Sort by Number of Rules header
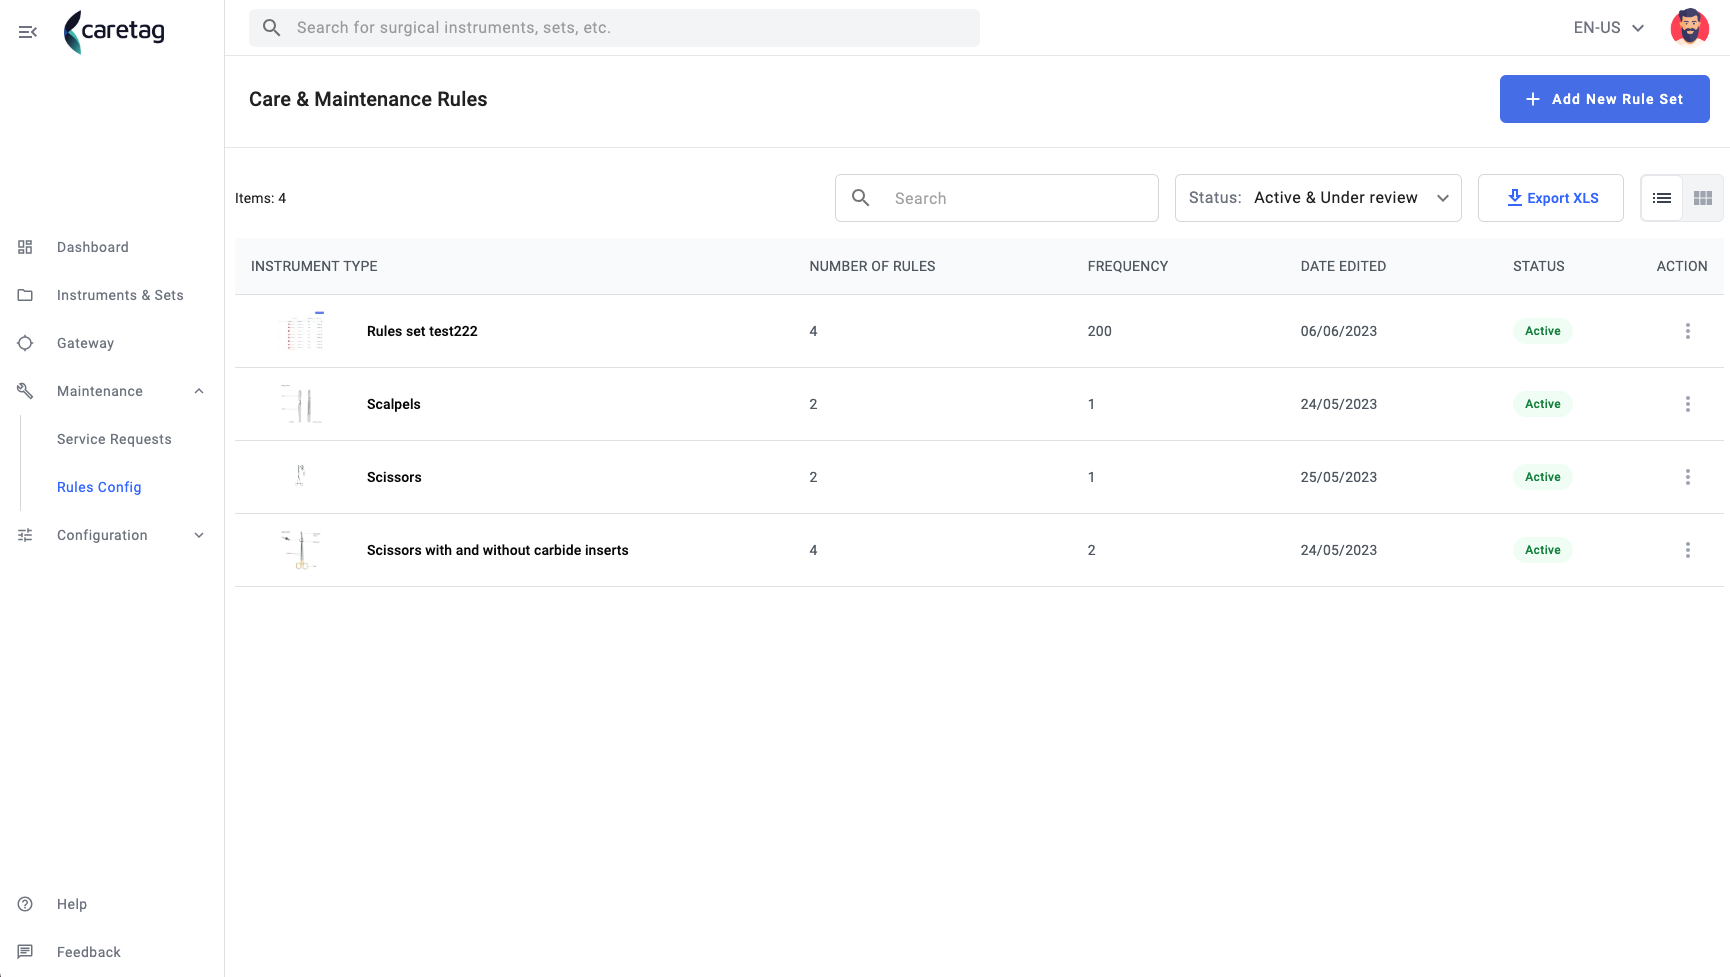The width and height of the screenshot is (1730, 977). [872, 266]
